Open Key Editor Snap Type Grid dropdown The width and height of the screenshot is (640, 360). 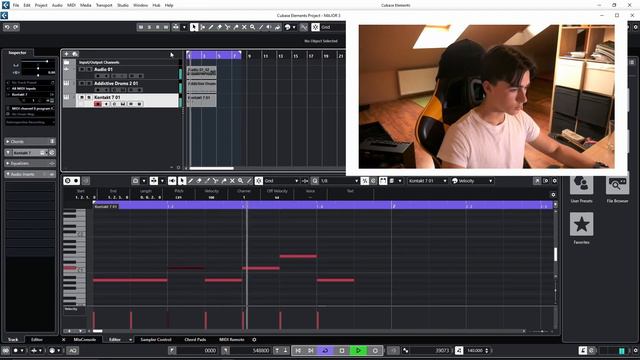(x=282, y=181)
